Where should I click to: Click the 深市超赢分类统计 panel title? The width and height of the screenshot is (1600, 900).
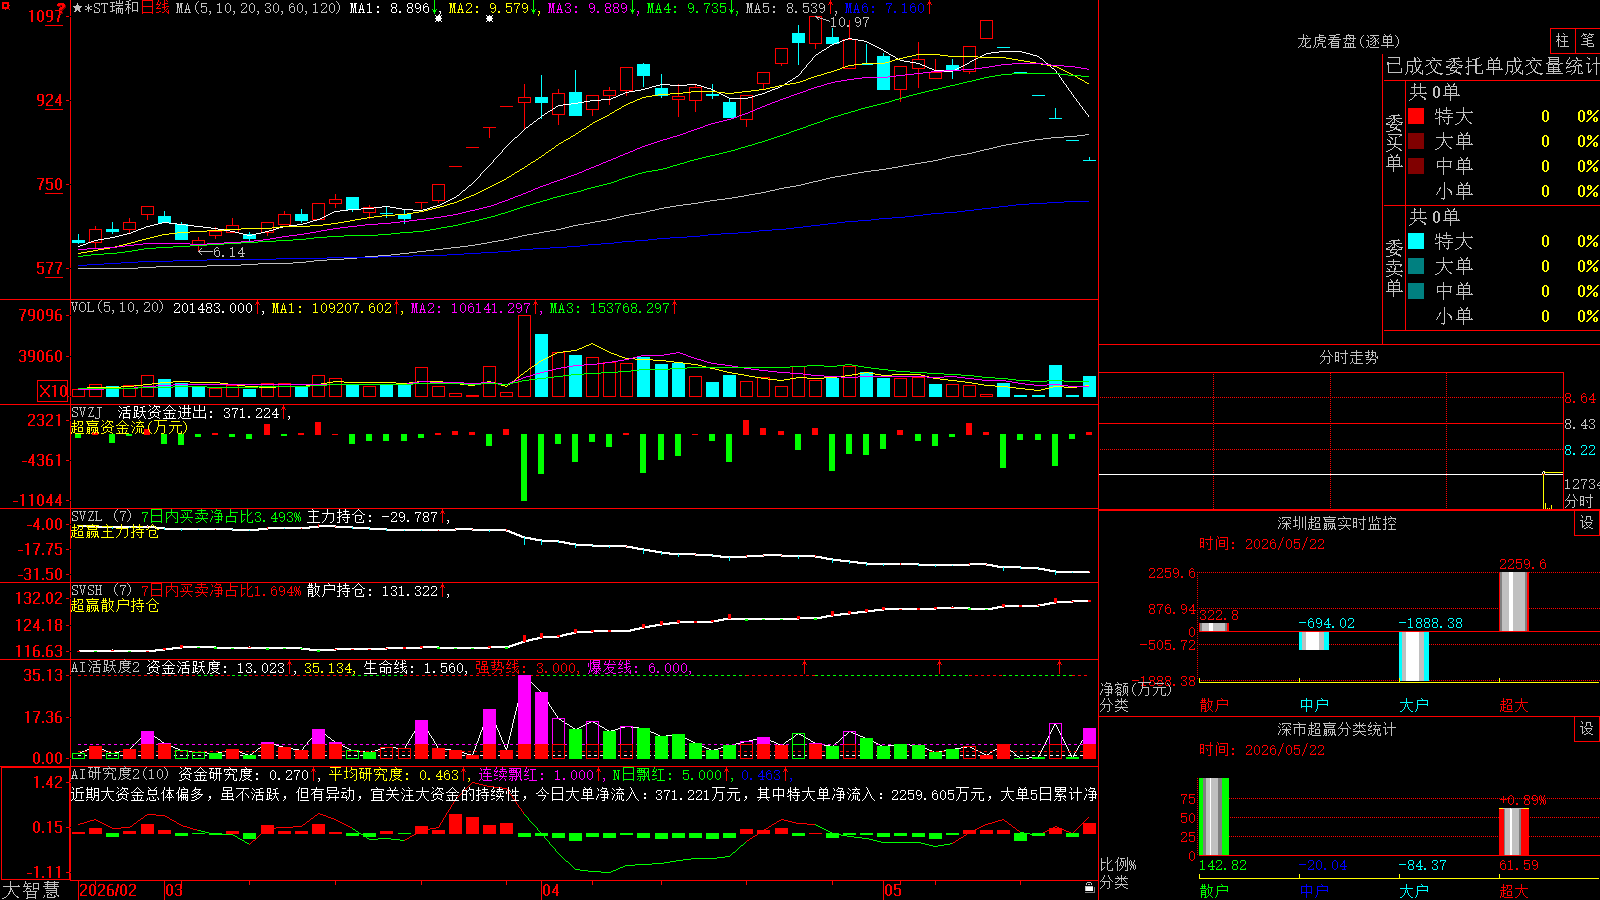click(1337, 729)
